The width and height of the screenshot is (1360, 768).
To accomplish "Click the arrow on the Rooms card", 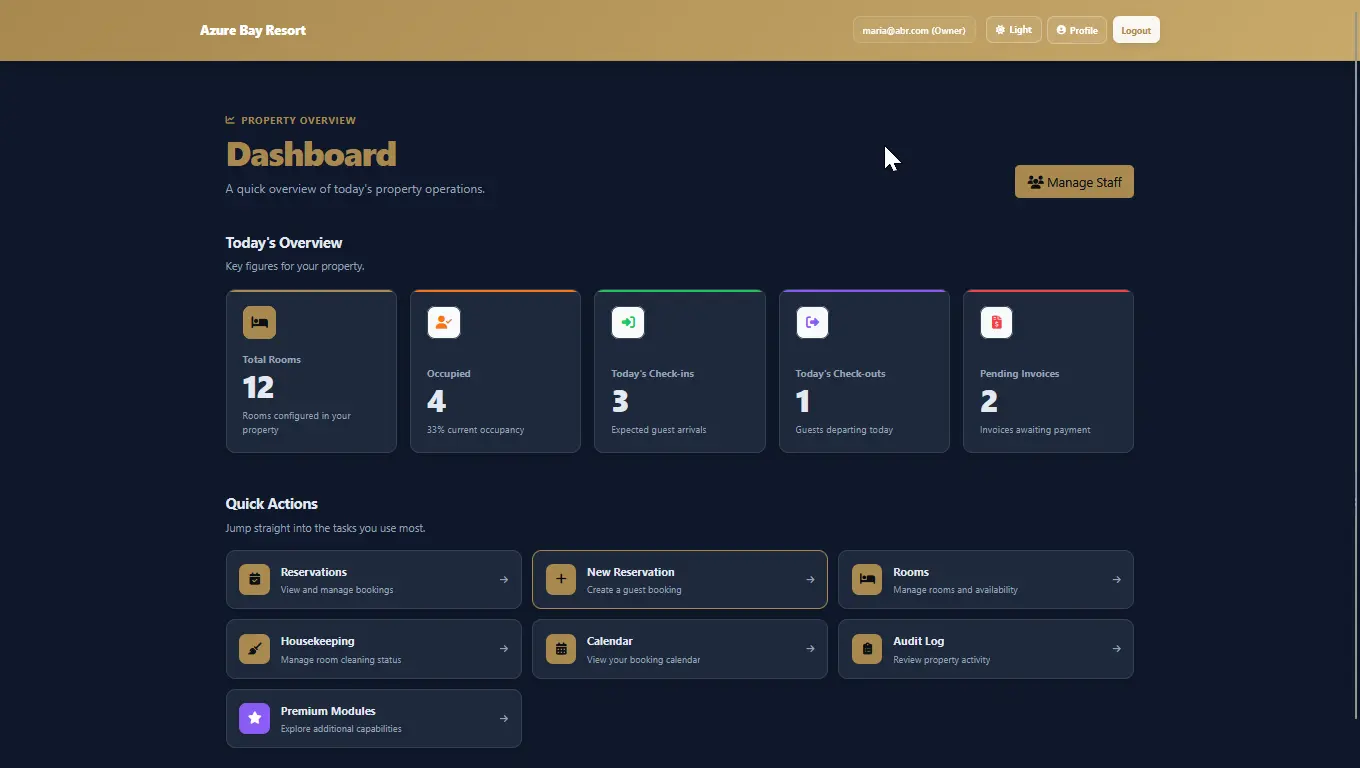I will [1117, 579].
